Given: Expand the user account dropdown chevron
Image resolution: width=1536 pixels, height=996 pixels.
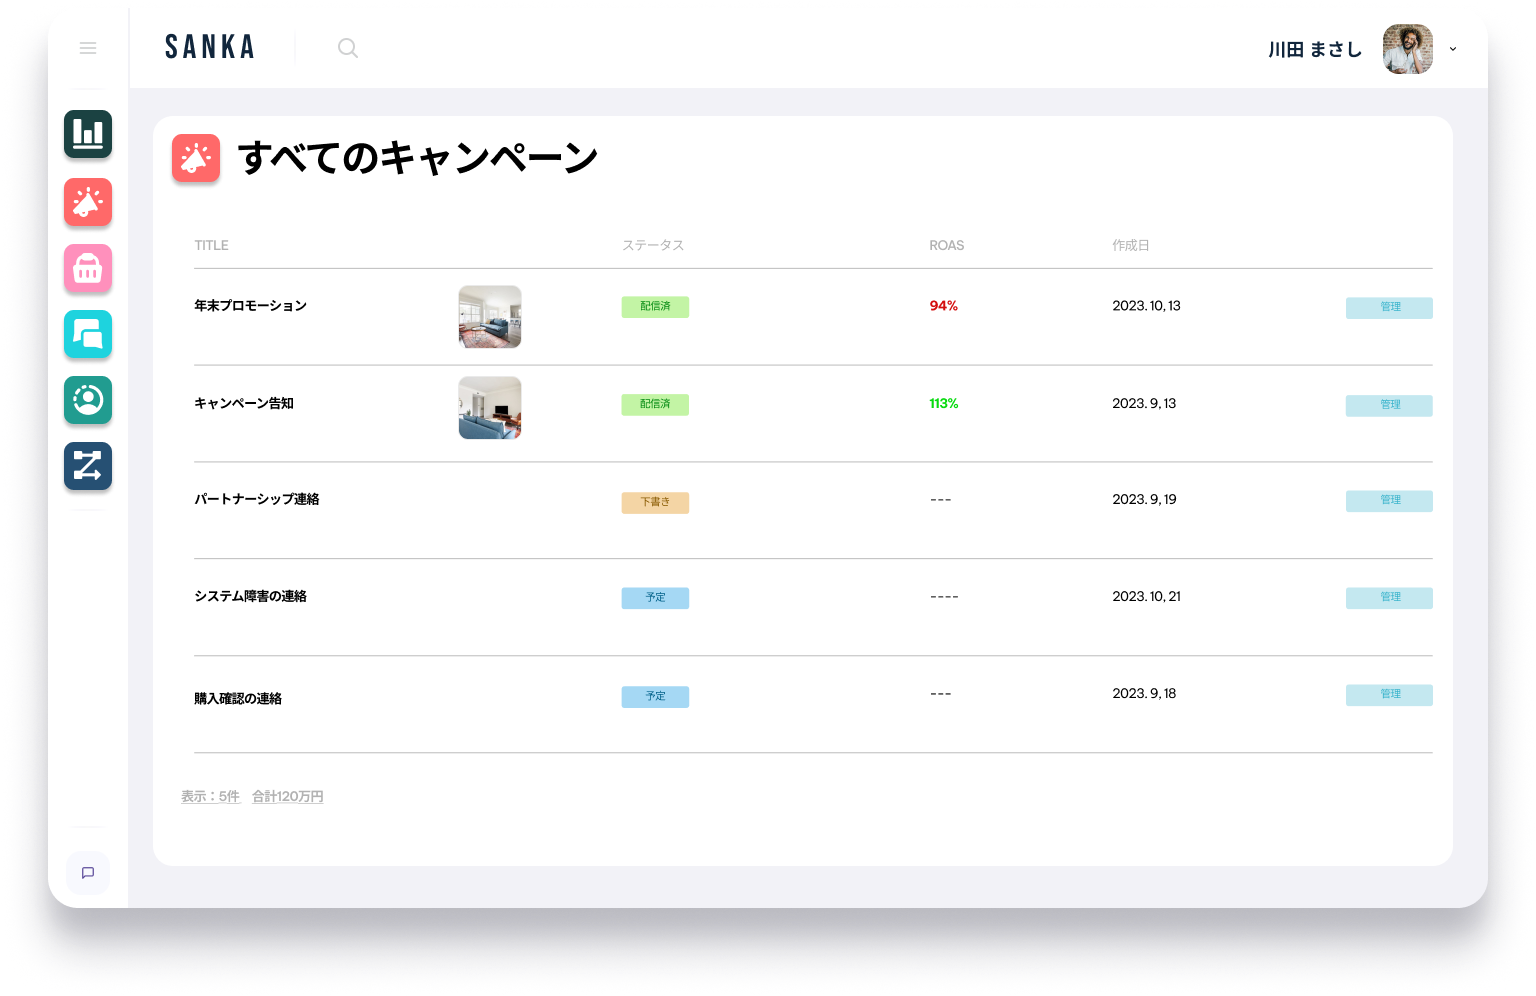Looking at the screenshot, I should click(x=1453, y=49).
